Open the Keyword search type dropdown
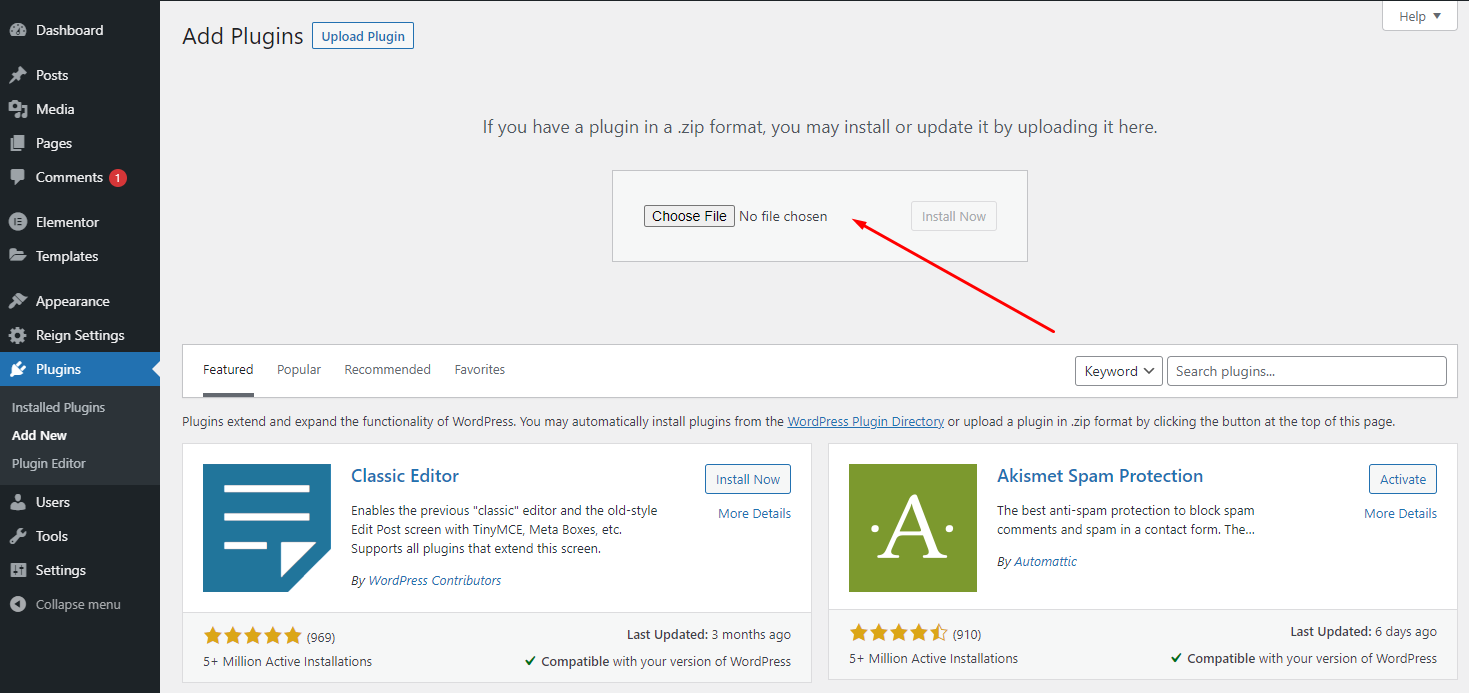The height and width of the screenshot is (693, 1469). coord(1119,371)
